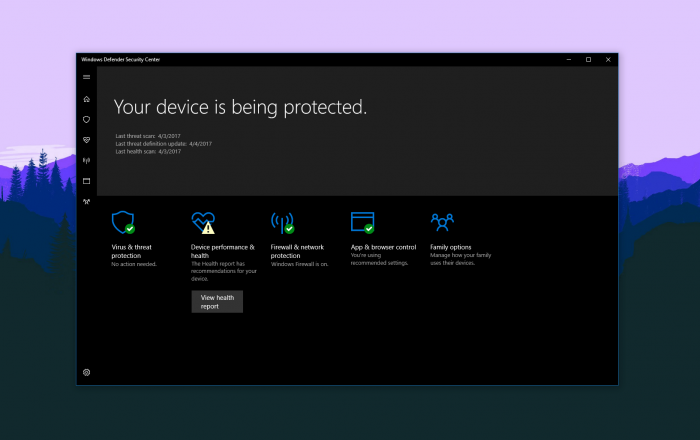
Task: Click the large browser window tile icon
Action: click(362, 222)
